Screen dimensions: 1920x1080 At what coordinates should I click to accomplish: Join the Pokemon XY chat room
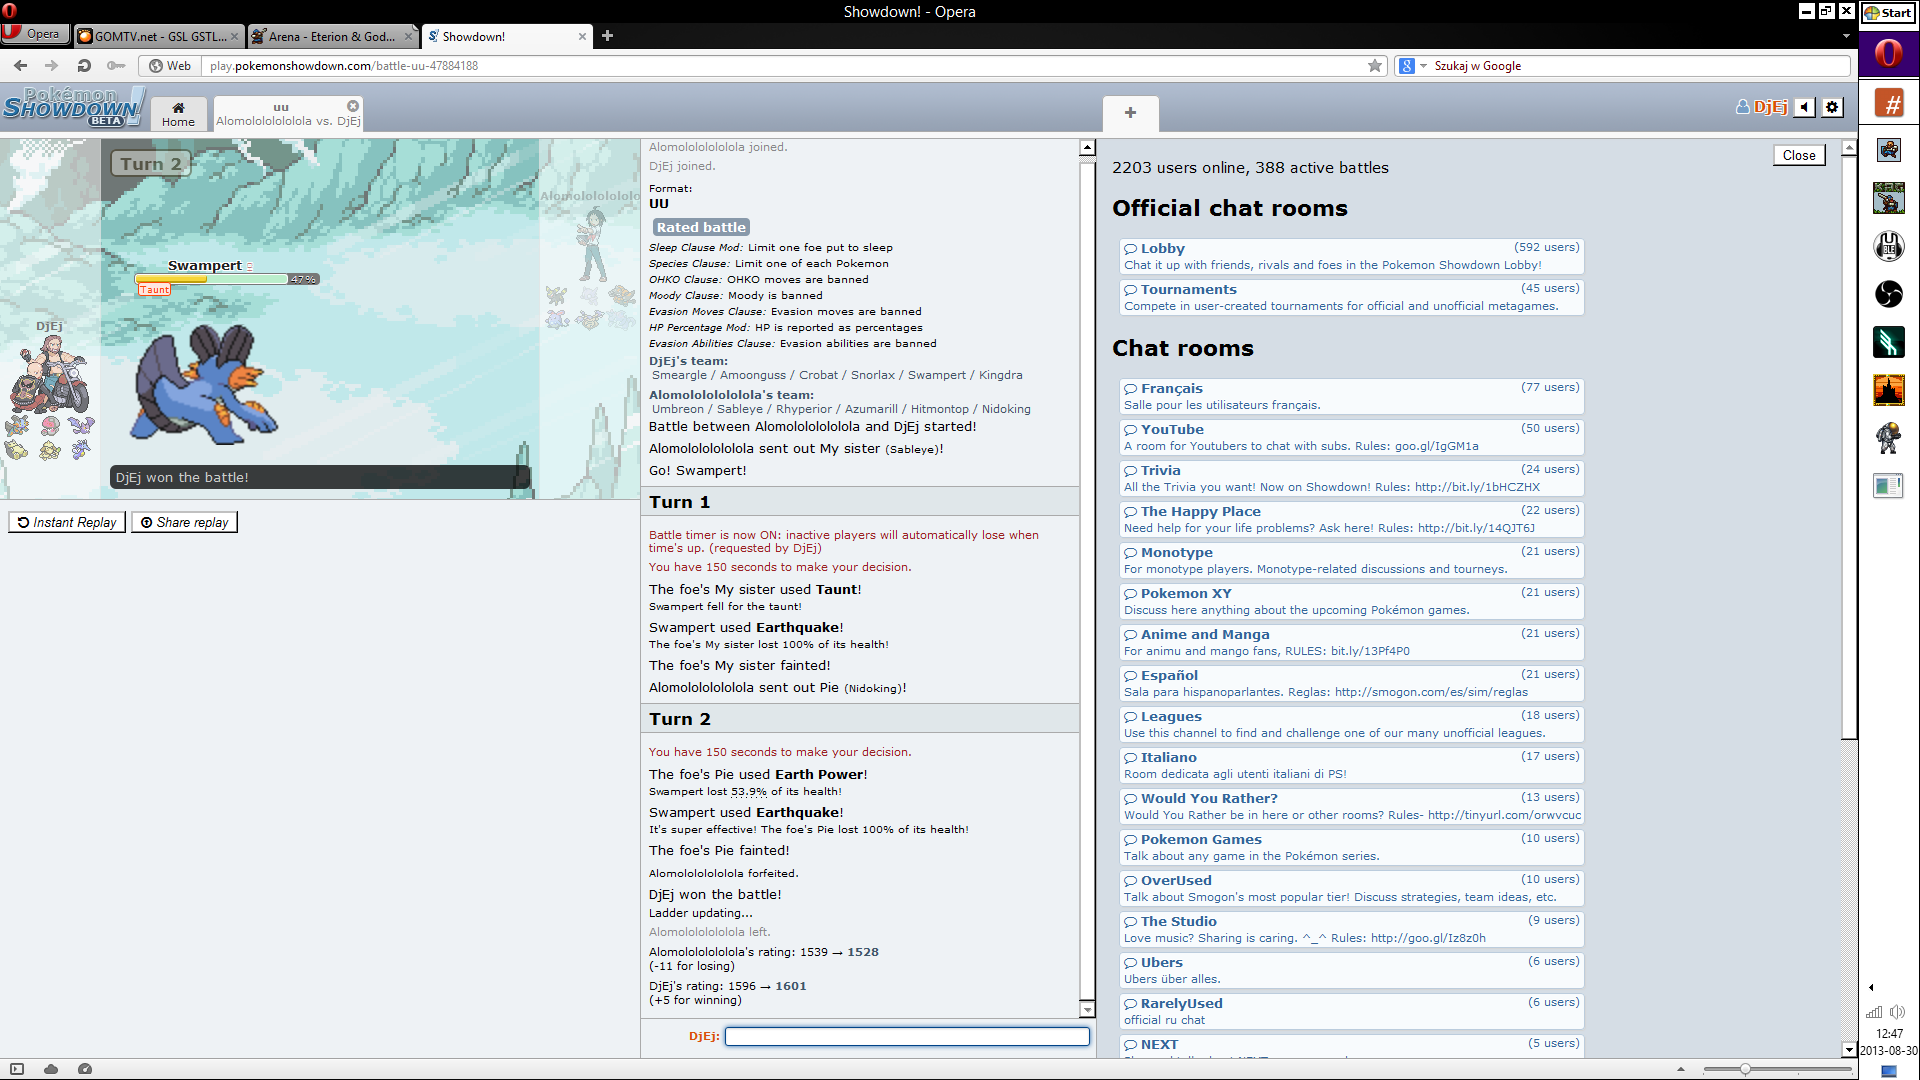(1352, 601)
